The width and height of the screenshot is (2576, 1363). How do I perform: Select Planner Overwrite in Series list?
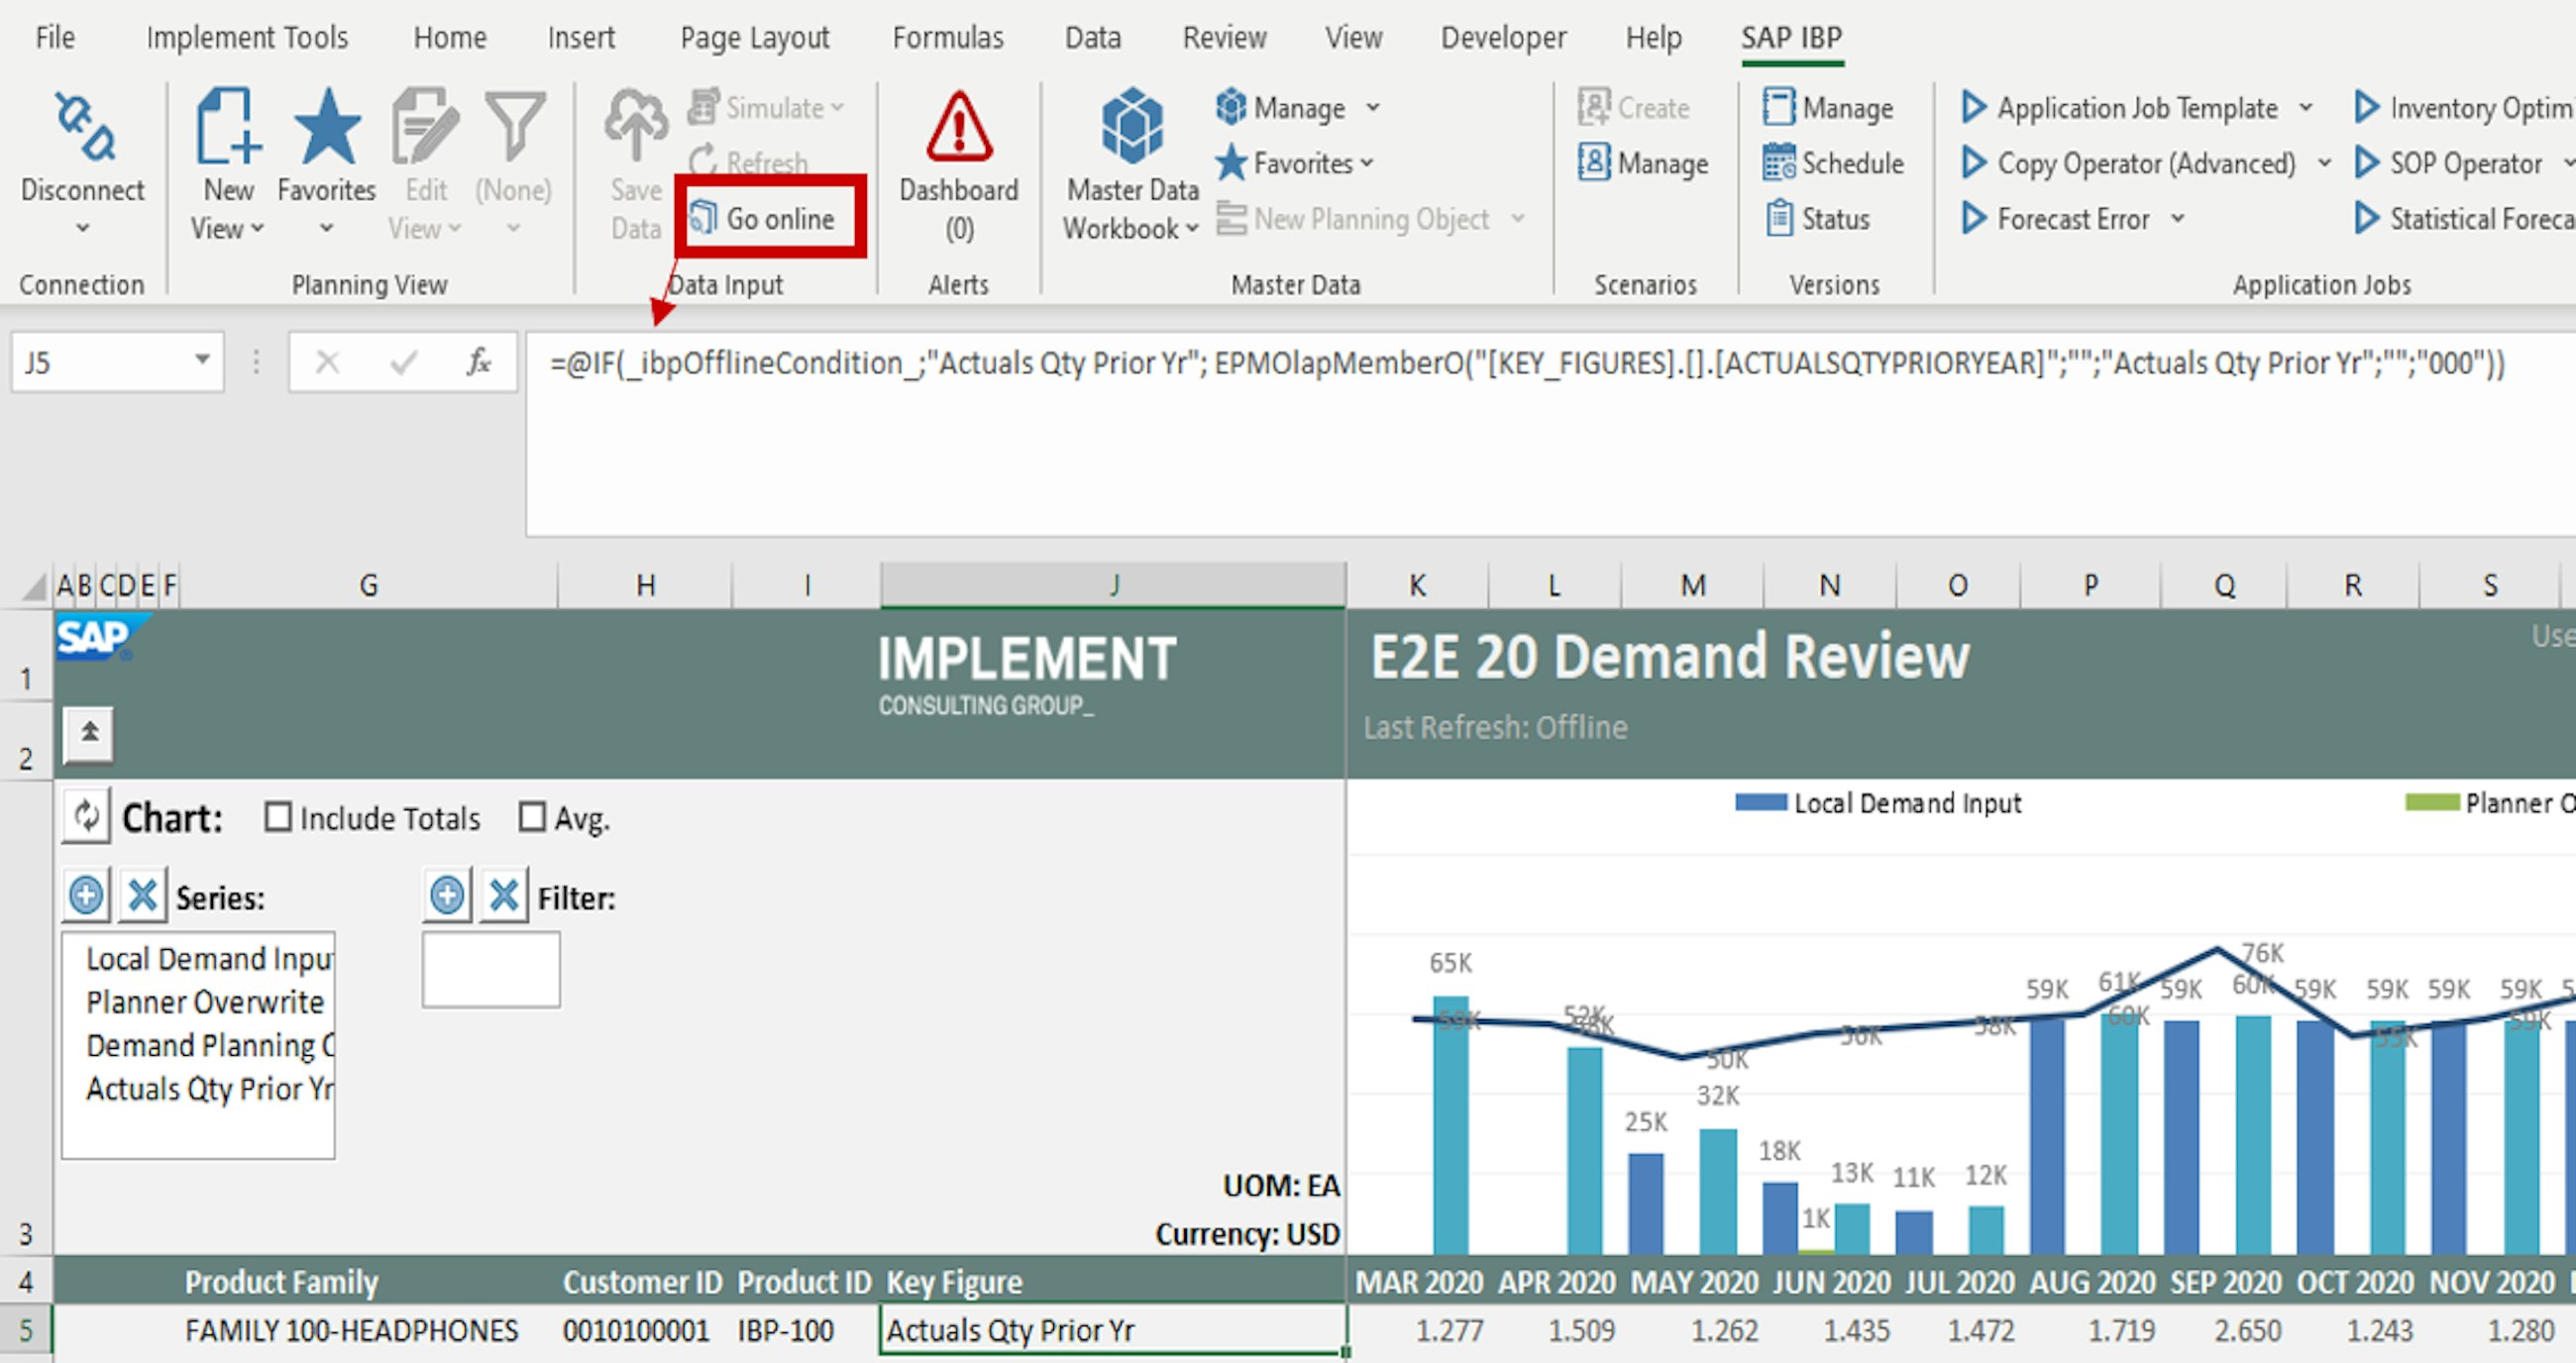204,1002
